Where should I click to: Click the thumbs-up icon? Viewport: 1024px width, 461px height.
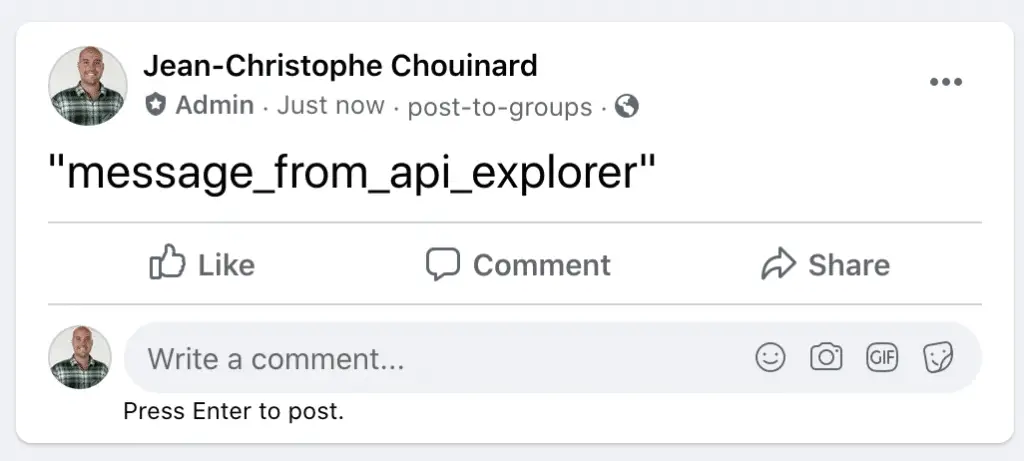coord(167,262)
